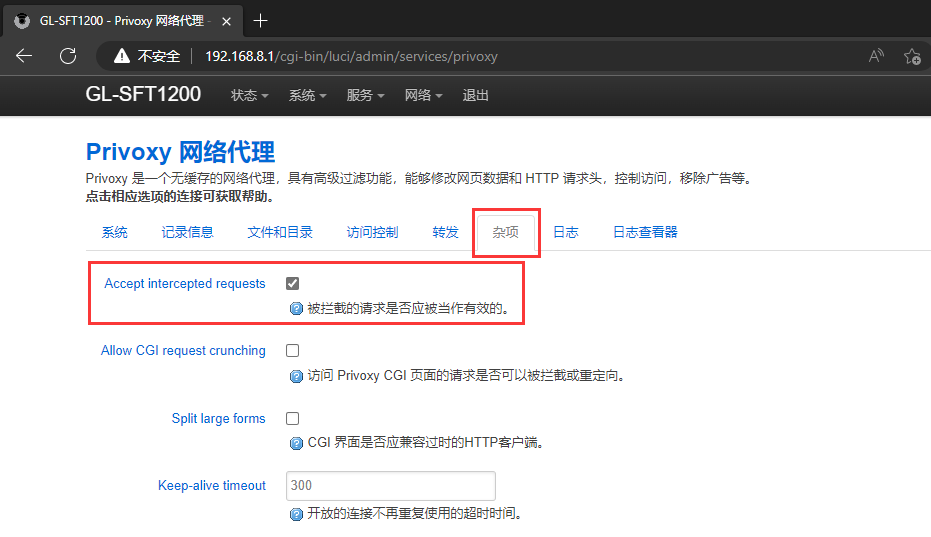Open a new browser tab
Viewport: 931px width, 537px height.
tap(260, 21)
